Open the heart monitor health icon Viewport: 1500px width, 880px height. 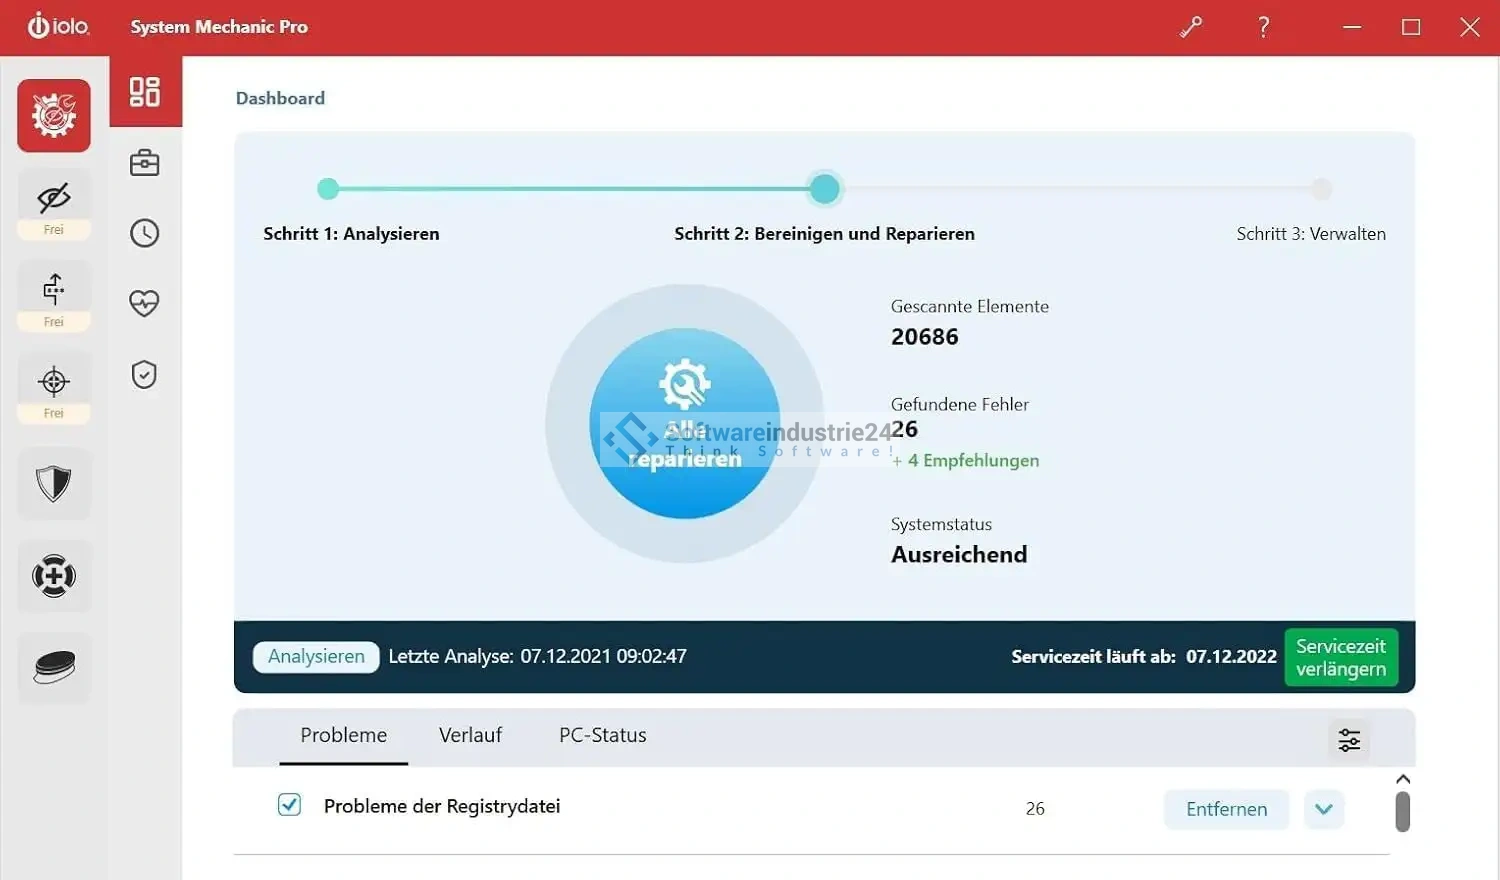coord(145,303)
